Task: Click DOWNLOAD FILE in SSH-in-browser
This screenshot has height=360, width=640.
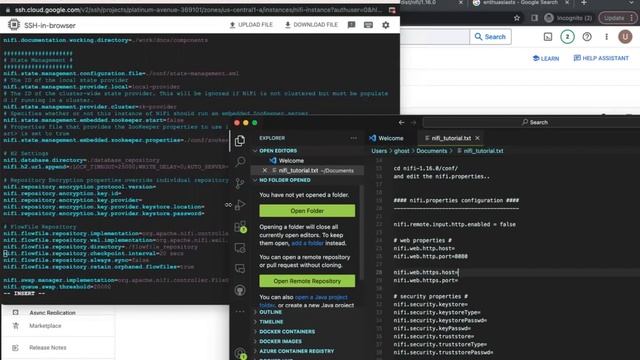Action: [311, 25]
